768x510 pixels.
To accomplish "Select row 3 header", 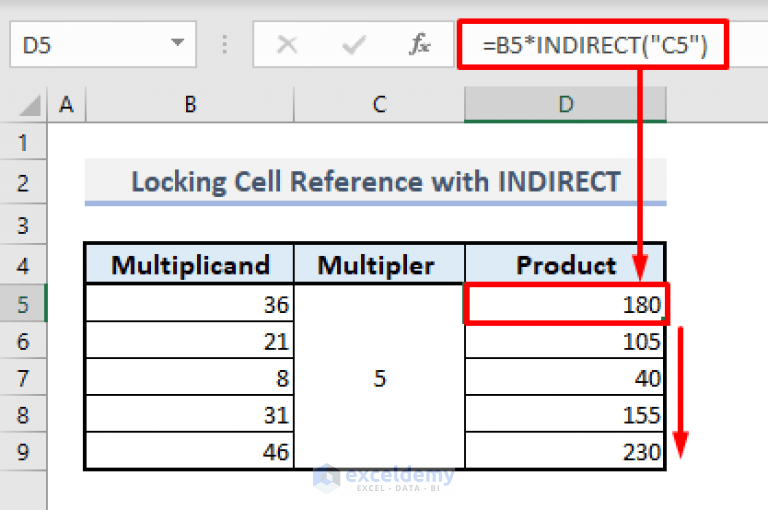I will click(23, 225).
